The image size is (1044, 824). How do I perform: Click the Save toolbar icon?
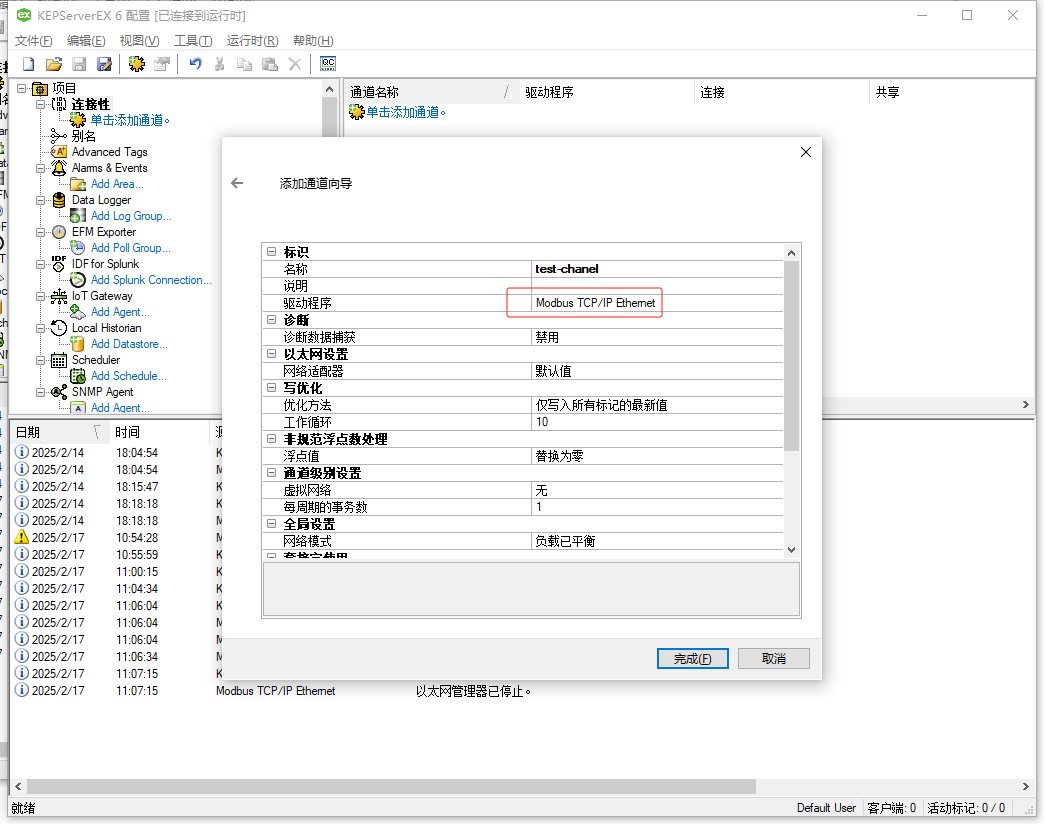(79, 64)
